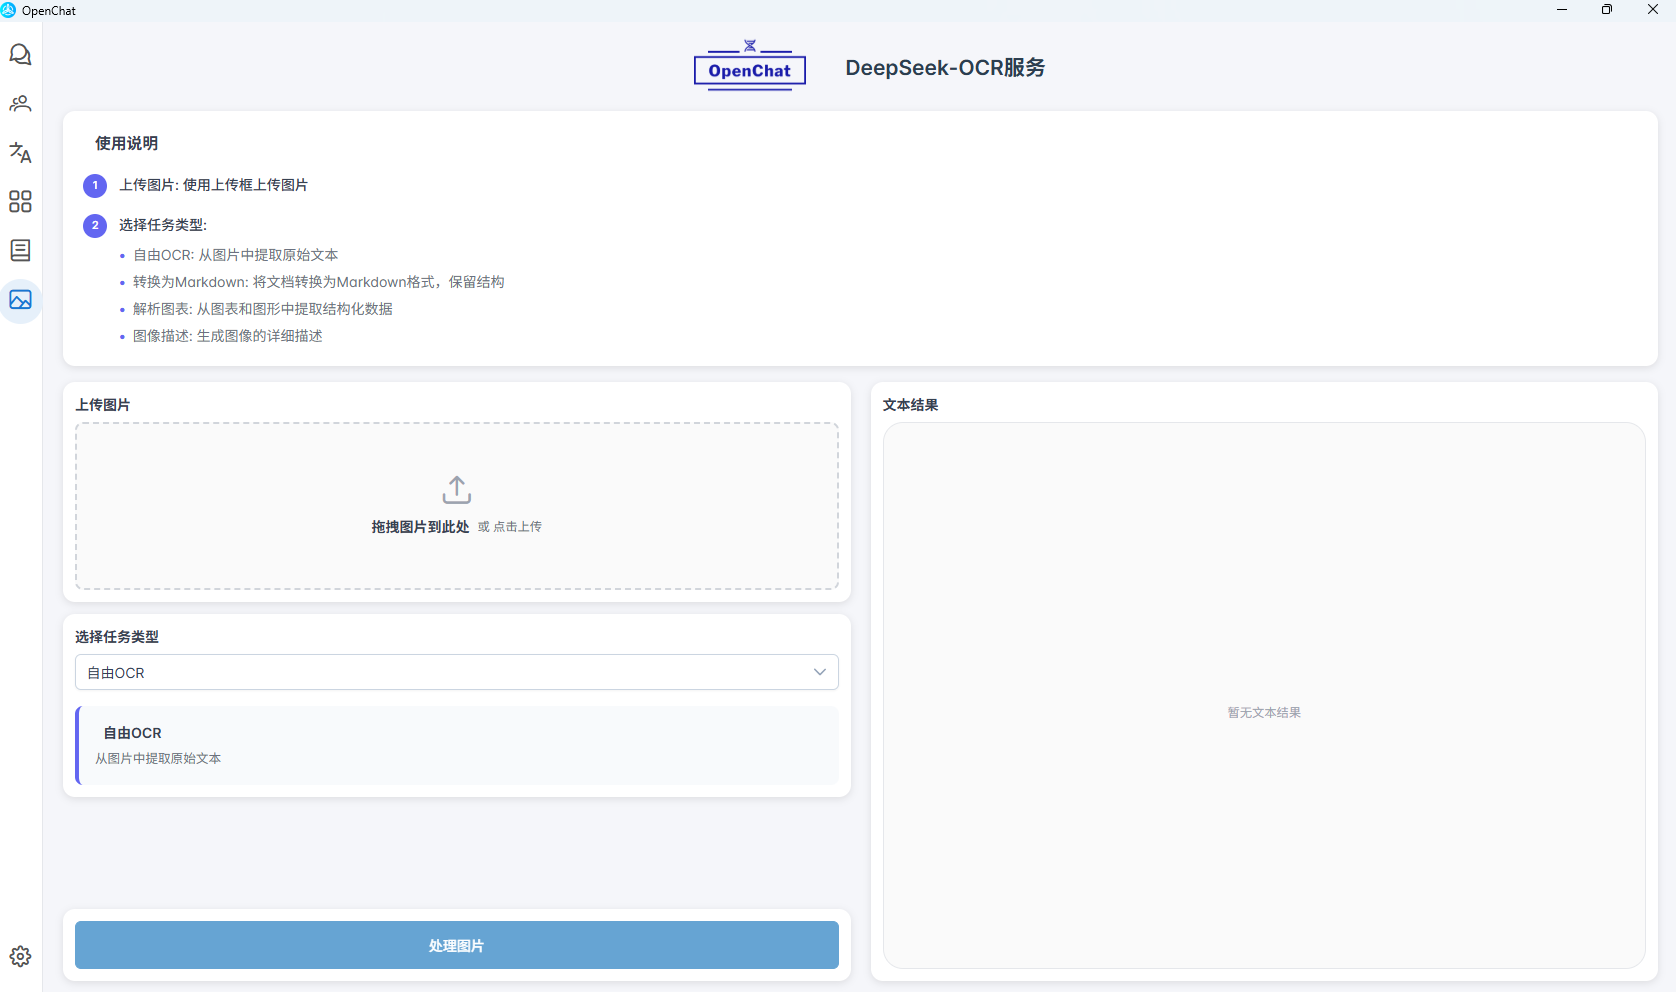Click the 解析图表 bullet line

(263, 309)
